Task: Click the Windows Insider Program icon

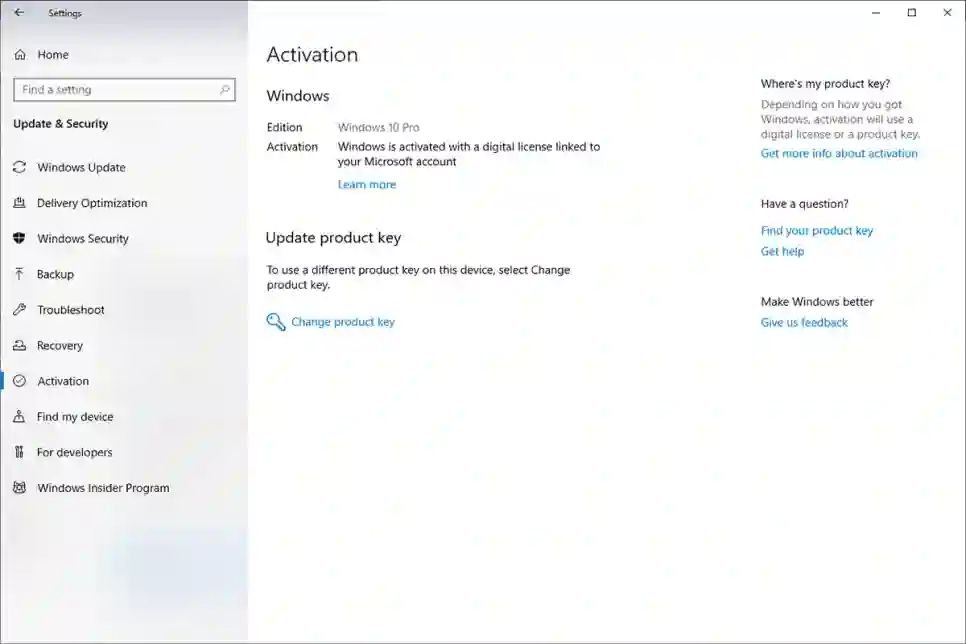Action: [x=20, y=487]
